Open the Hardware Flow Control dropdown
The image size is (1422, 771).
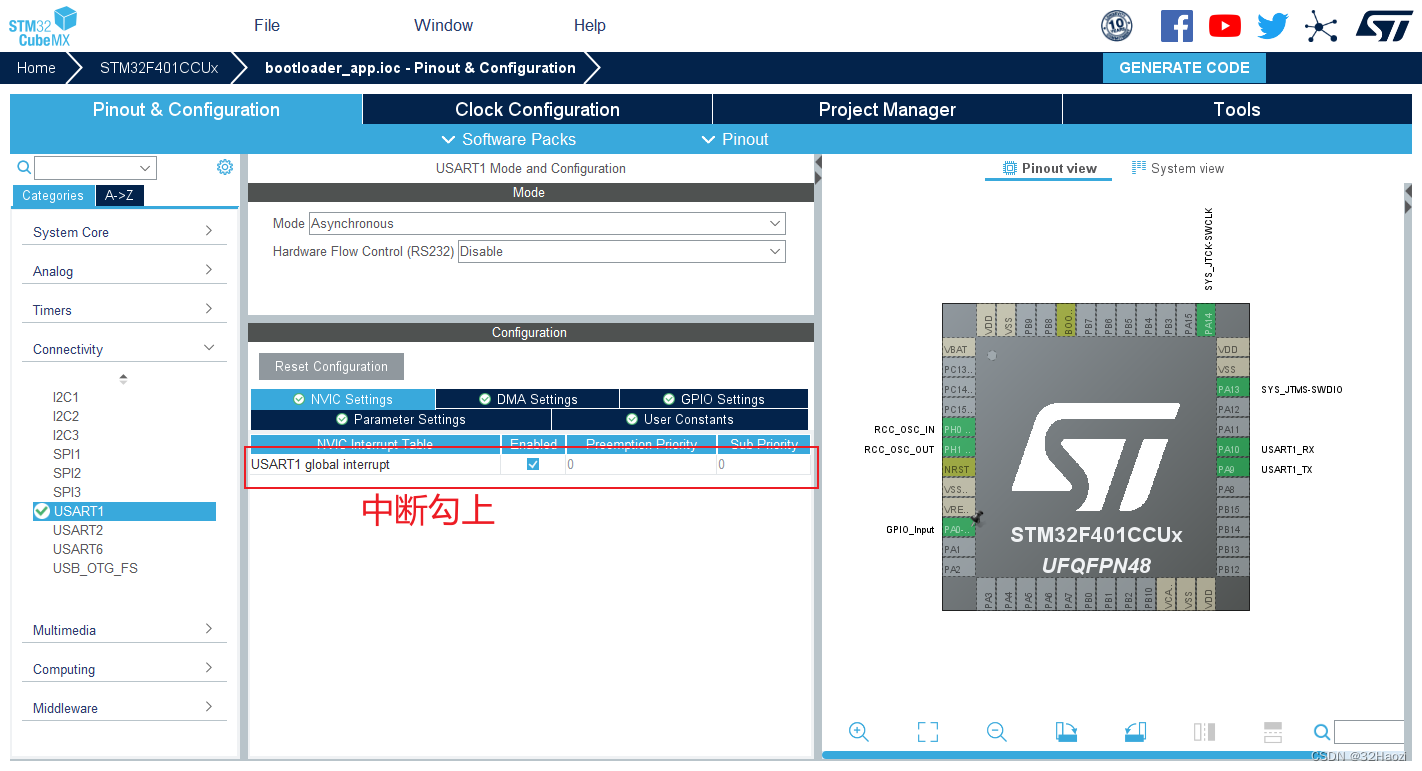tap(621, 251)
